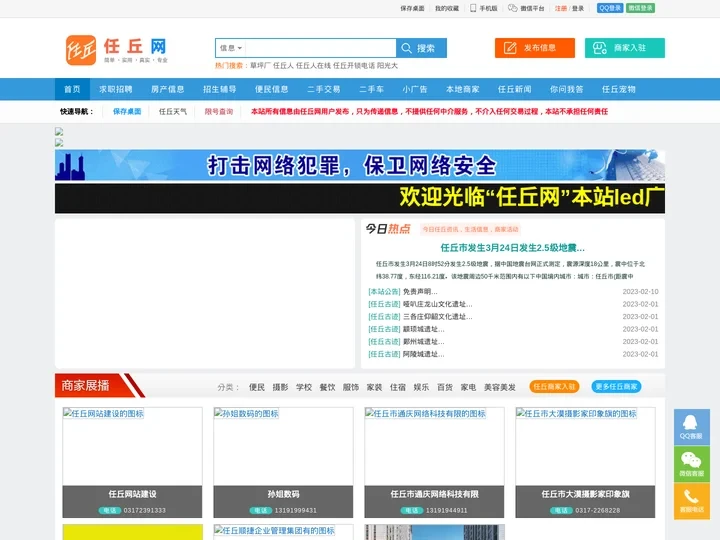Image resolution: width=720 pixels, height=540 pixels.
Task: Open the 孙姐数码 merchant thumbnail
Action: coord(283,446)
